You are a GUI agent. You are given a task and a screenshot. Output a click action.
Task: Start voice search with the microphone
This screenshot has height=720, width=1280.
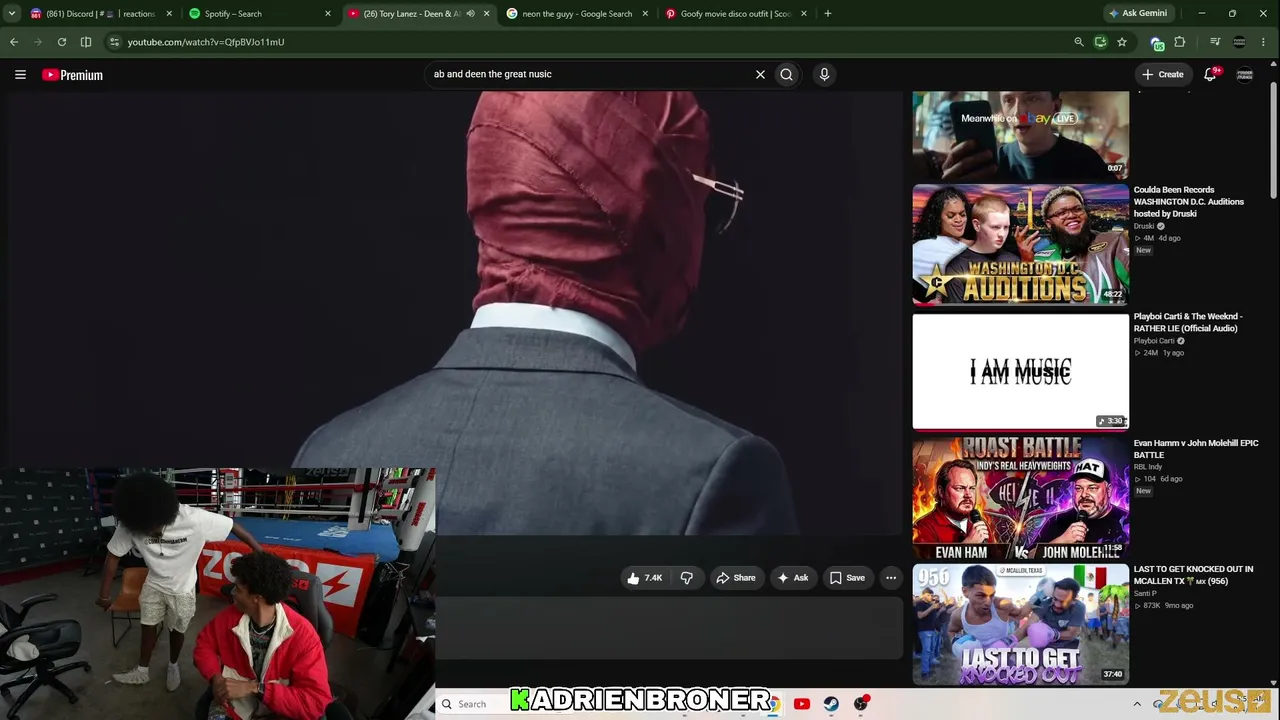(x=824, y=74)
